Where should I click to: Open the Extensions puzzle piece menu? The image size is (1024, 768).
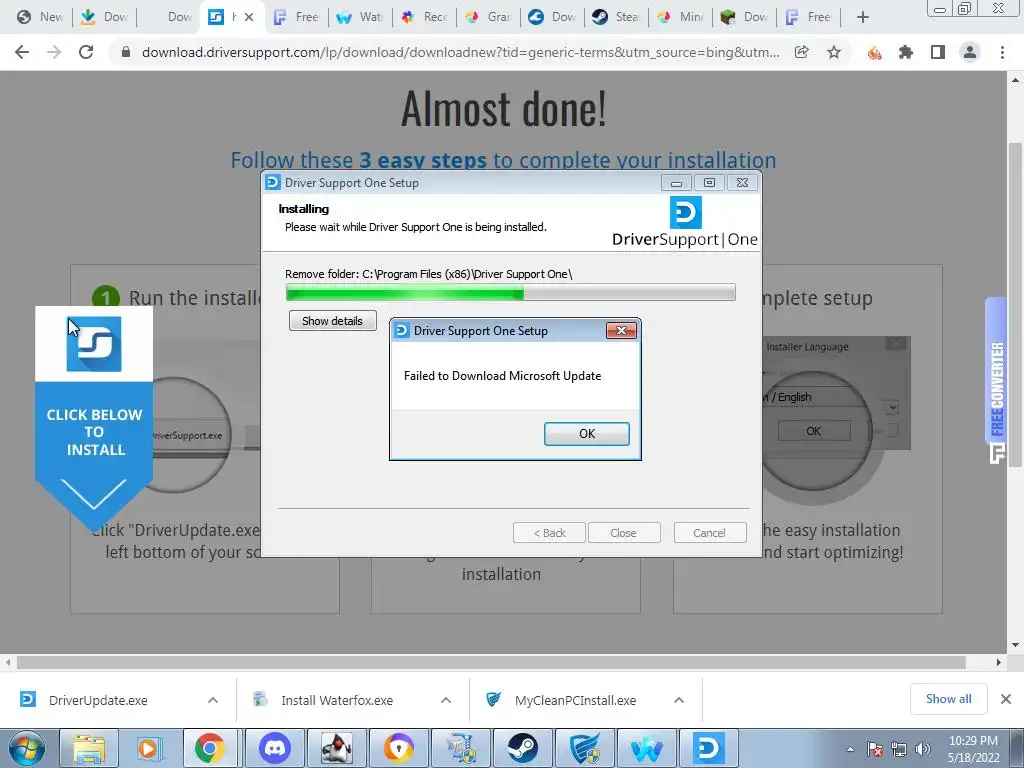906,52
